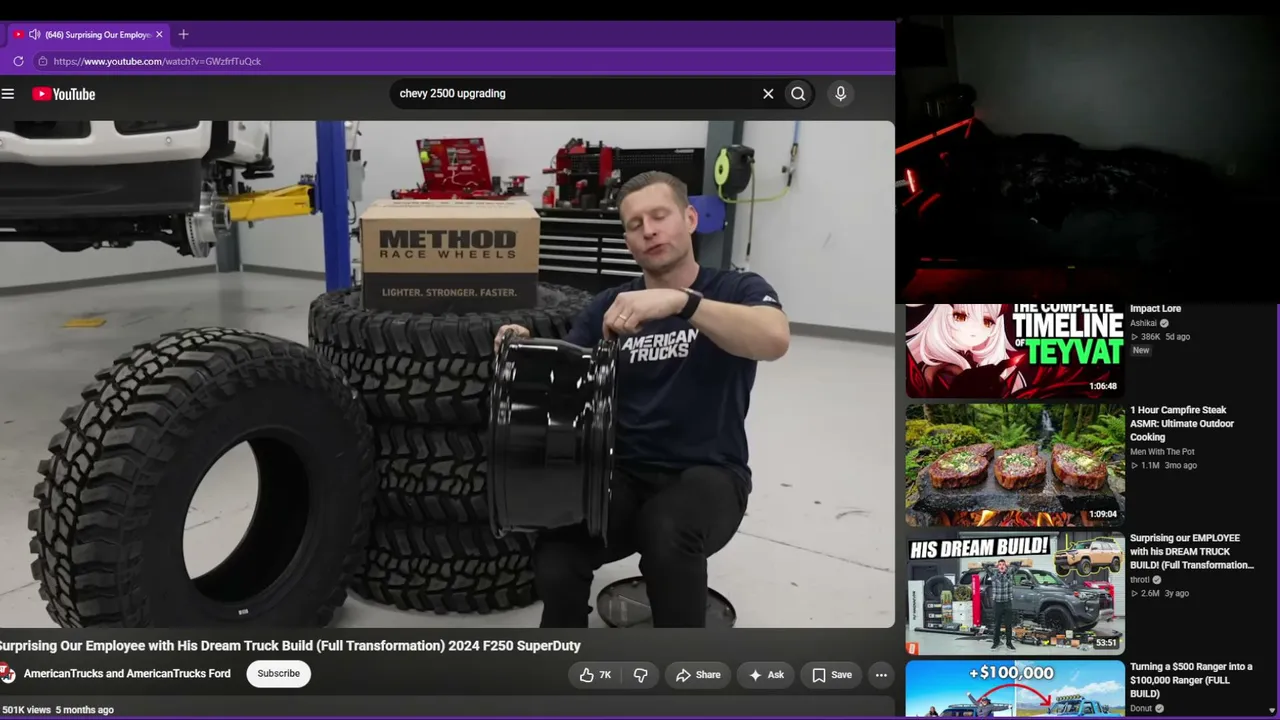Expand description at 501K views line
Image resolution: width=1280 pixels, height=720 pixels.
point(57,710)
